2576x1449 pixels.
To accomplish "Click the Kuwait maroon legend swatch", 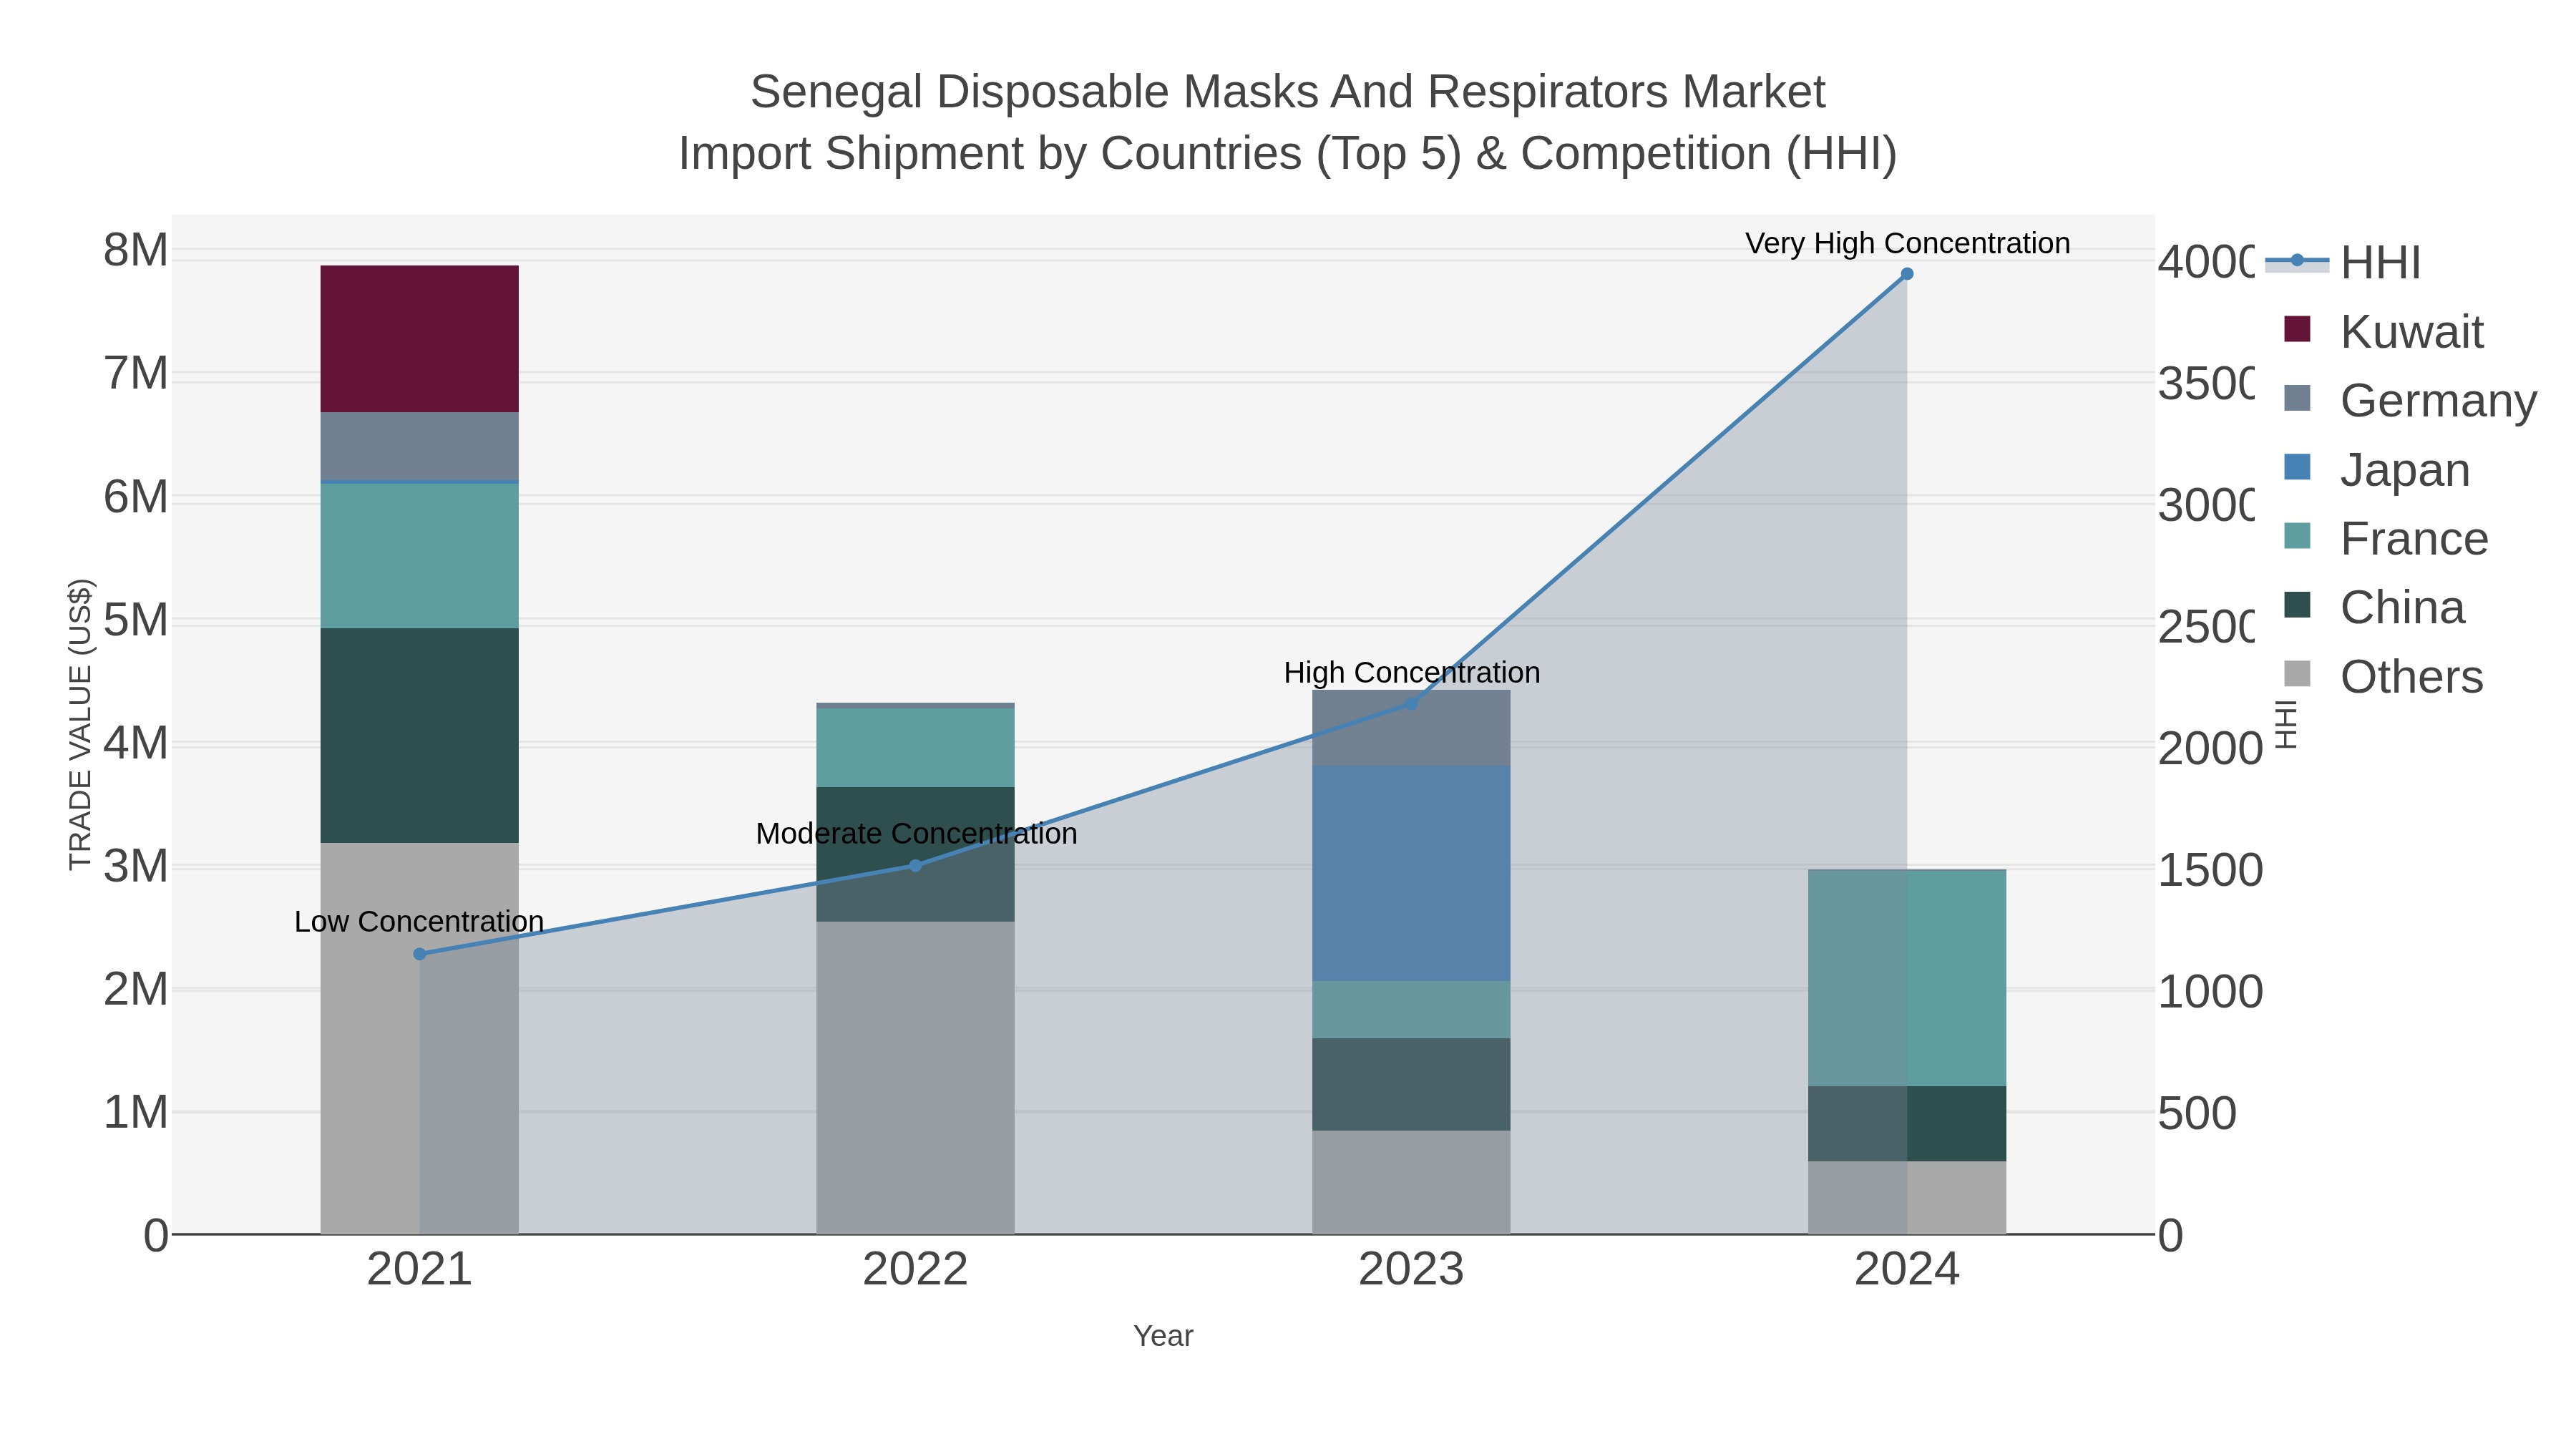I will coord(2298,328).
